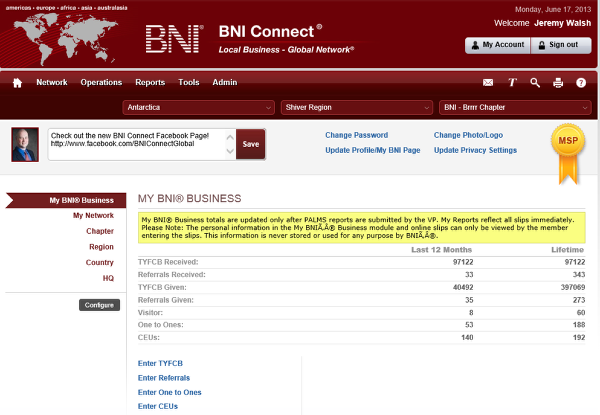The image size is (600, 415).
Task: Open the mail envelope icon
Action: click(488, 83)
